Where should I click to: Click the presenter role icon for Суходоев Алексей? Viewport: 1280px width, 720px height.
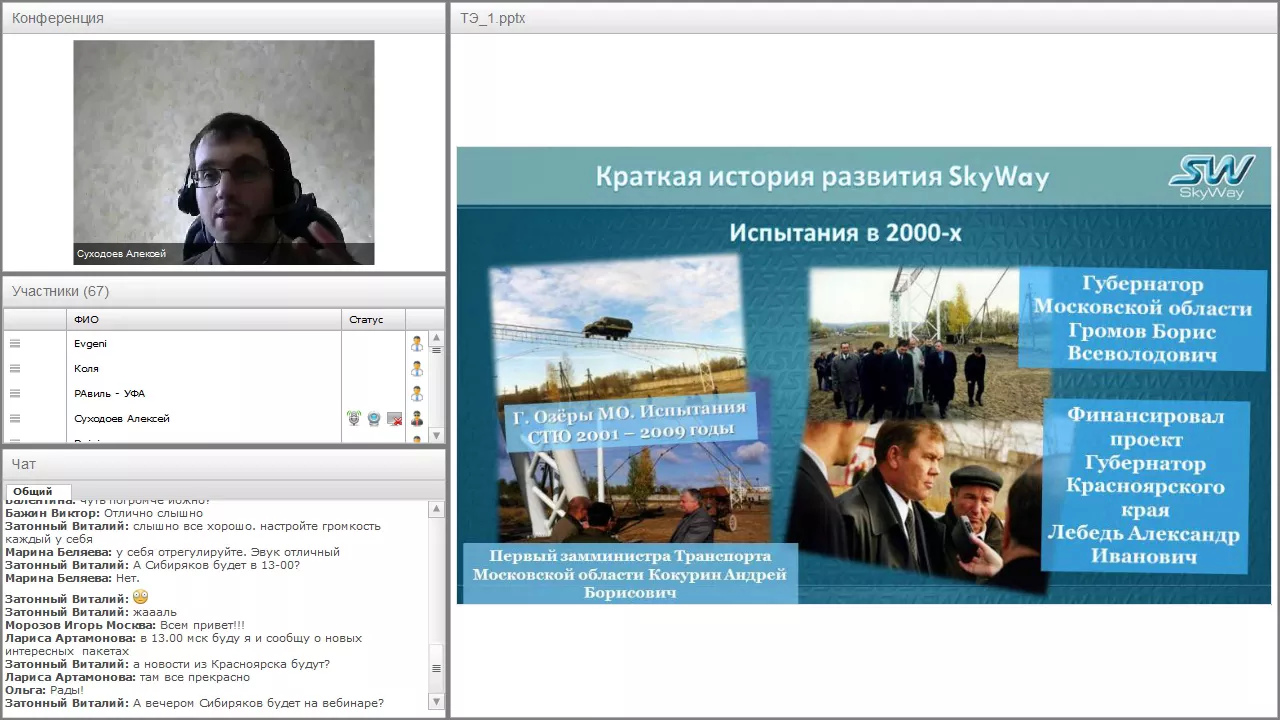pyautogui.click(x=417, y=419)
